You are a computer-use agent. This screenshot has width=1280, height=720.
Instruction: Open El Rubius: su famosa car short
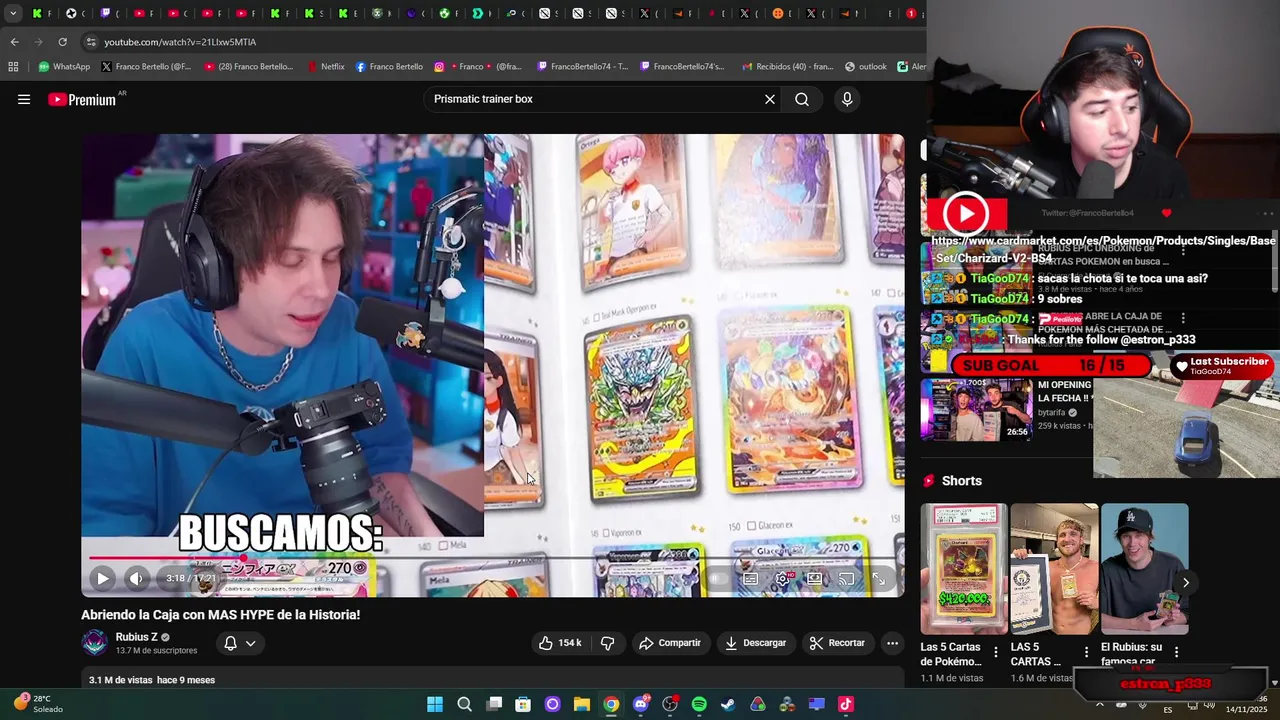(x=1145, y=568)
